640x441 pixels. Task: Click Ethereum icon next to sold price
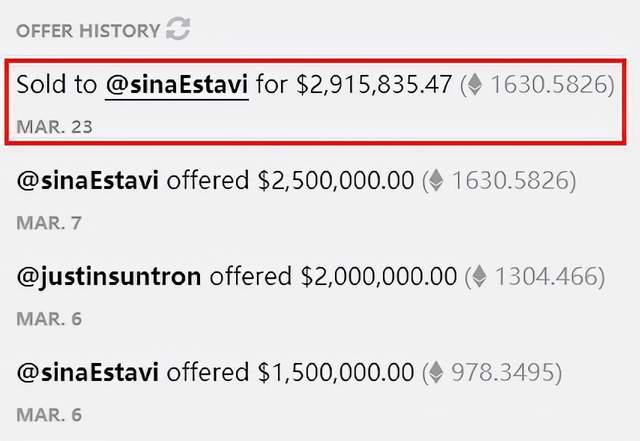pos(475,84)
